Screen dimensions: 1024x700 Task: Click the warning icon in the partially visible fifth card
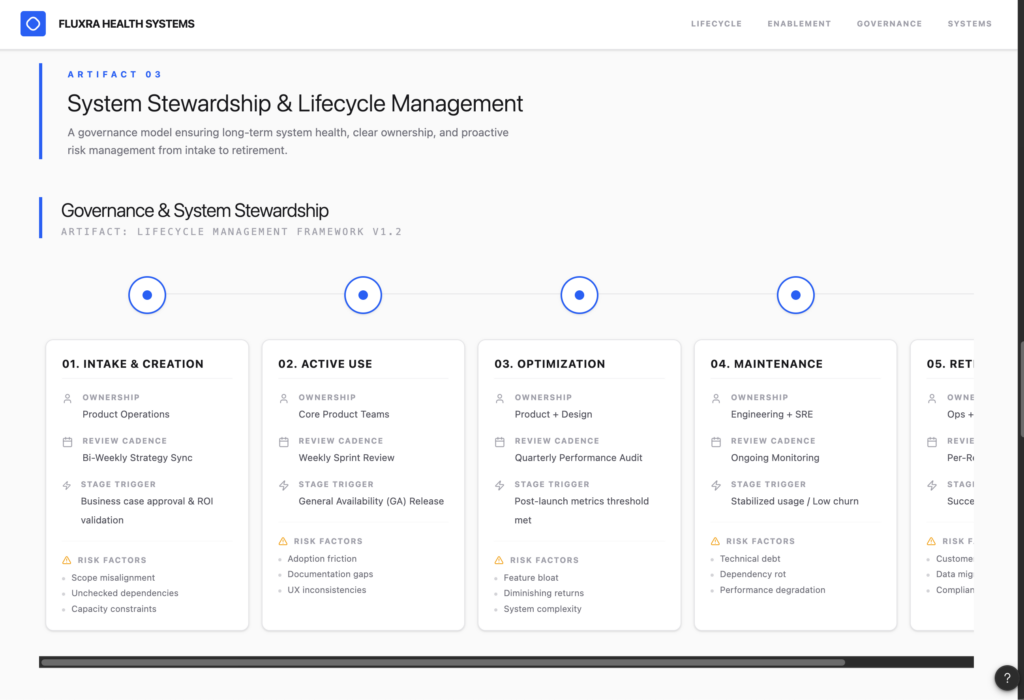(x=931, y=541)
